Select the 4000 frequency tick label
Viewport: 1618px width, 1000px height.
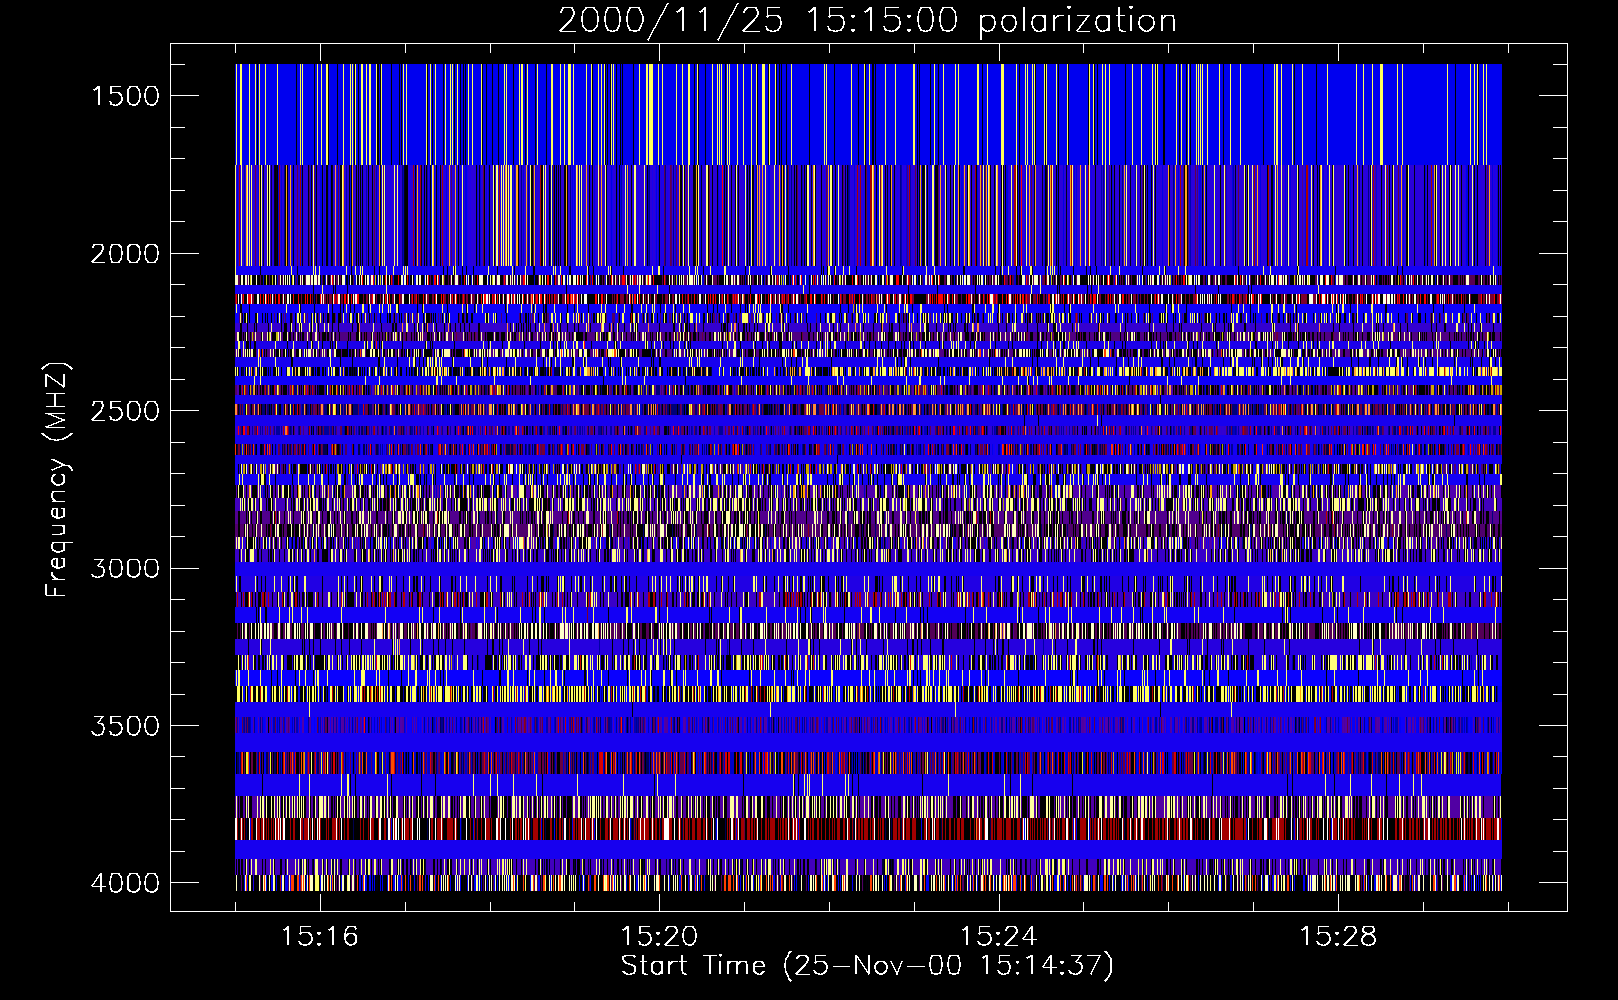125,883
